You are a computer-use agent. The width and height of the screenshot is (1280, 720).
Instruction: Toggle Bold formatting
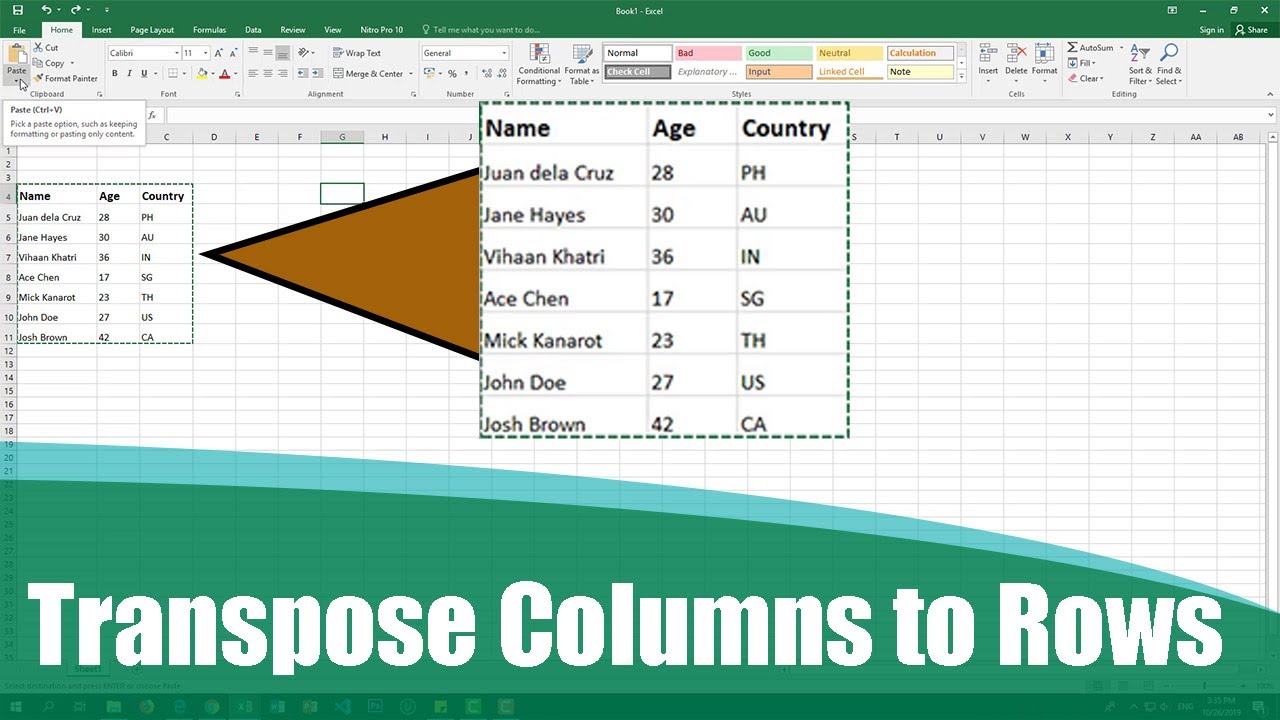(115, 73)
